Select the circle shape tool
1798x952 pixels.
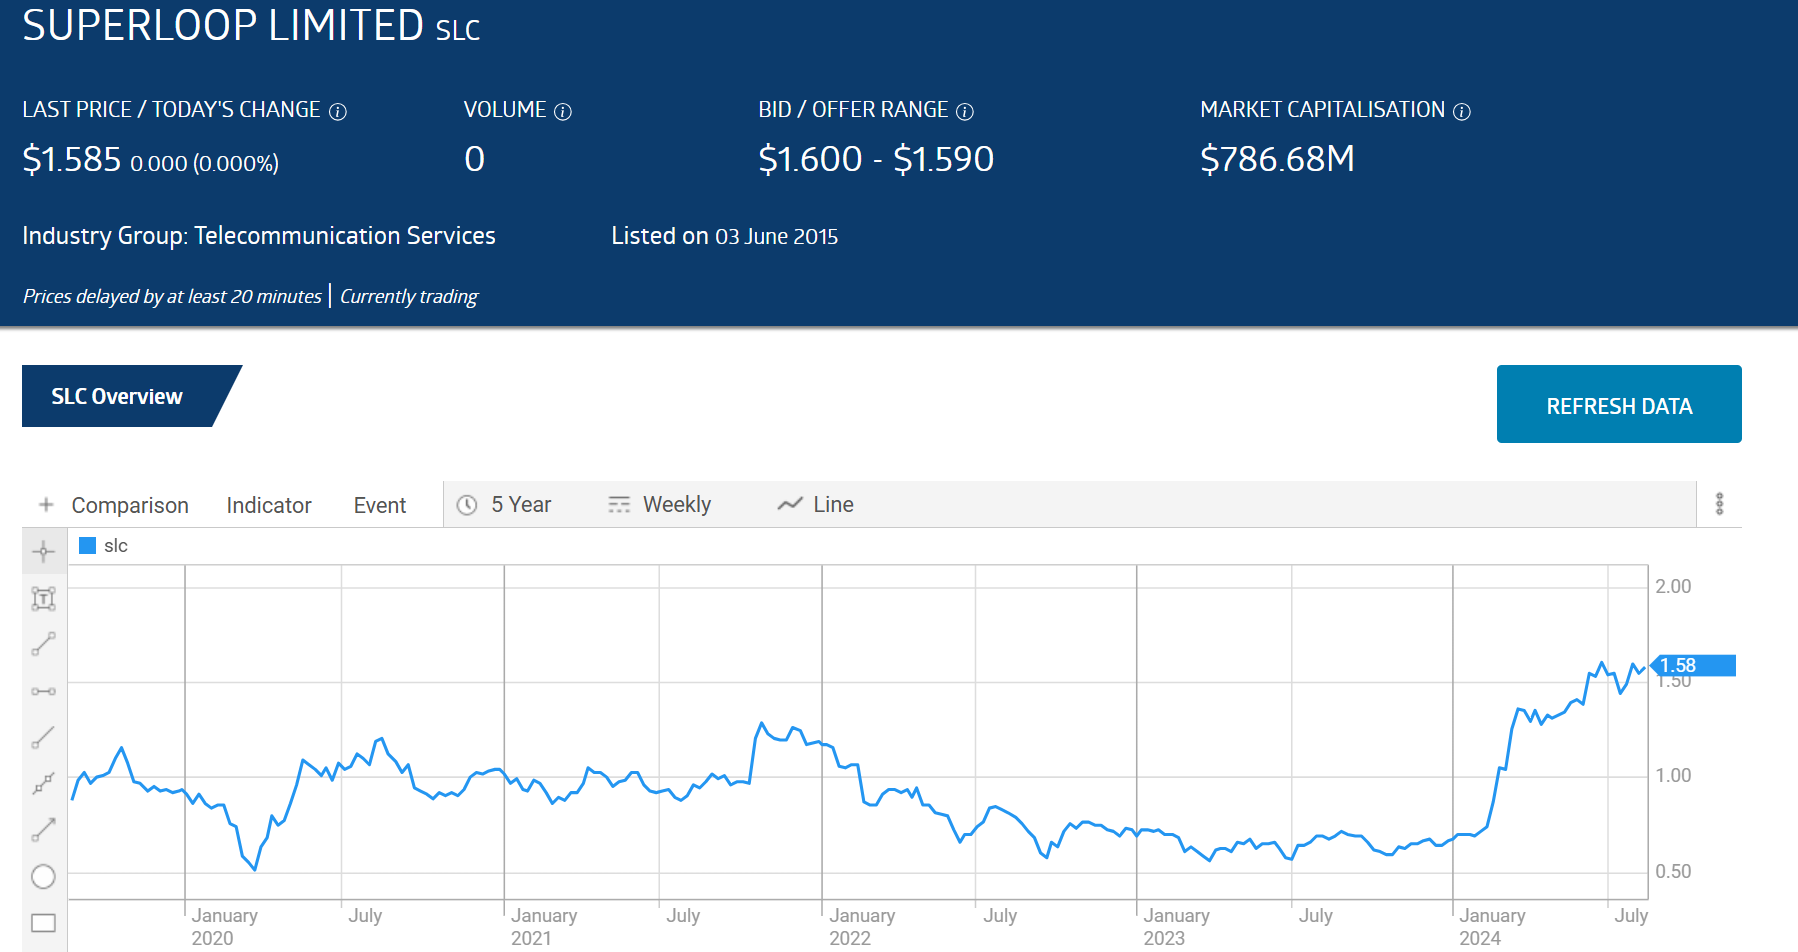43,877
